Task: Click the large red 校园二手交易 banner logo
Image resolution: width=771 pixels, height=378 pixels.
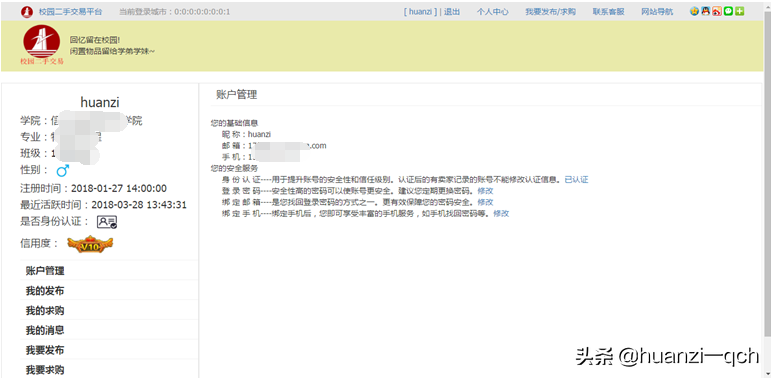Action: [42, 45]
